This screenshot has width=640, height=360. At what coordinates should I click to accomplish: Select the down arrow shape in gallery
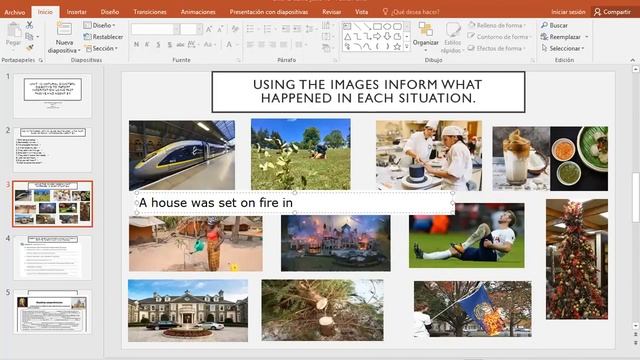(x=387, y=37)
